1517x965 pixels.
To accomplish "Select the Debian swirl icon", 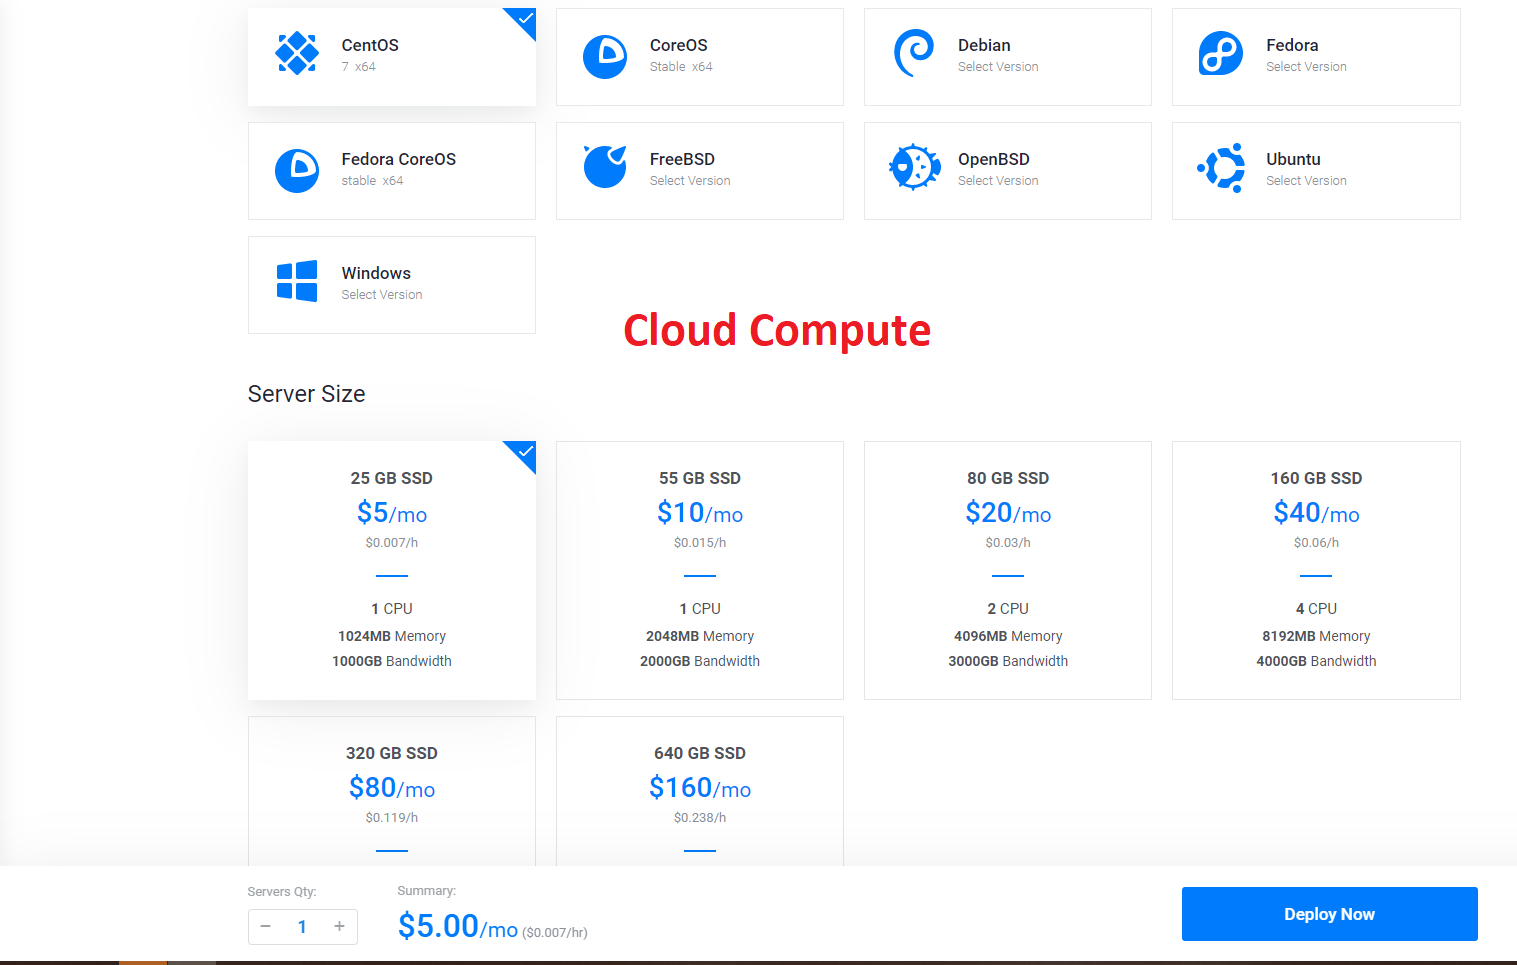I will point(913,54).
